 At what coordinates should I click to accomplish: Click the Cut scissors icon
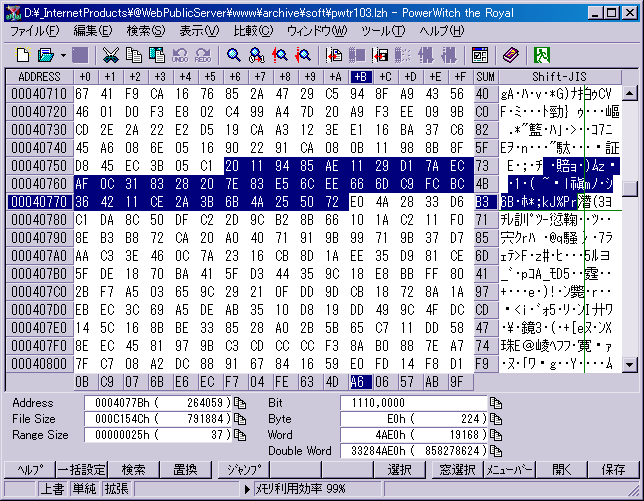[x=110, y=55]
